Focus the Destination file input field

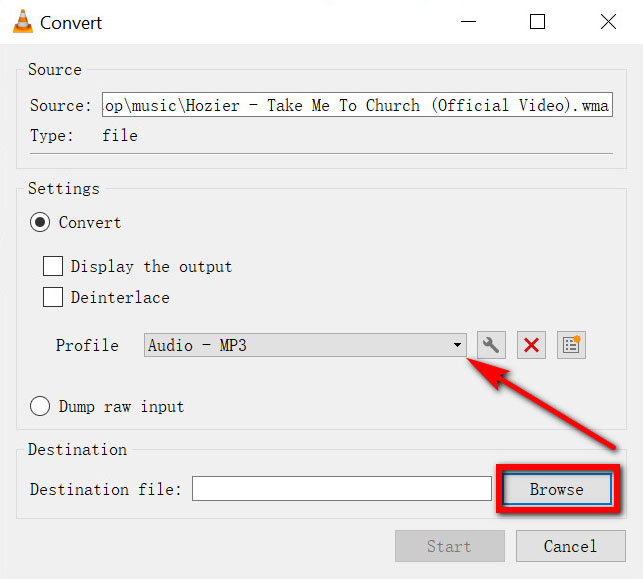(342, 488)
